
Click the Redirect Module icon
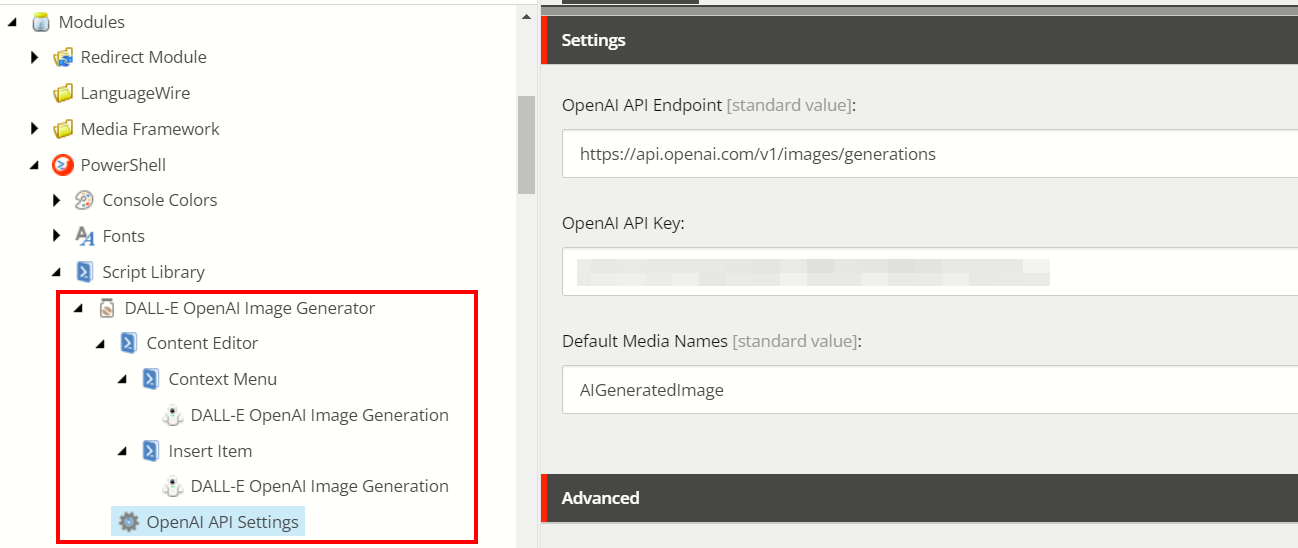pyautogui.click(x=63, y=58)
